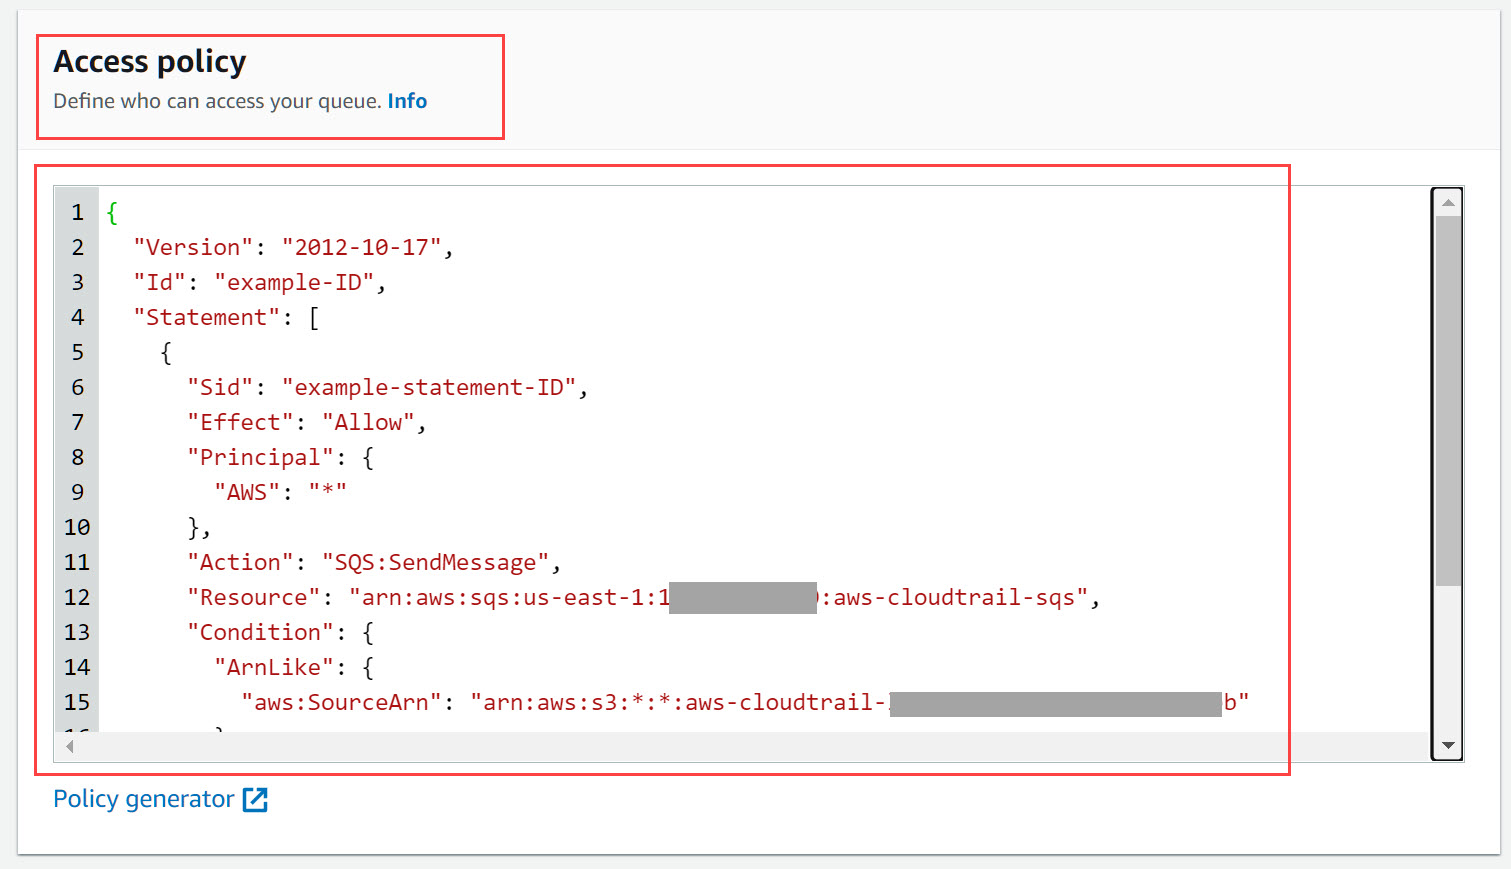Click the Access policy heading
Image resolution: width=1511 pixels, height=869 pixels.
(x=150, y=62)
